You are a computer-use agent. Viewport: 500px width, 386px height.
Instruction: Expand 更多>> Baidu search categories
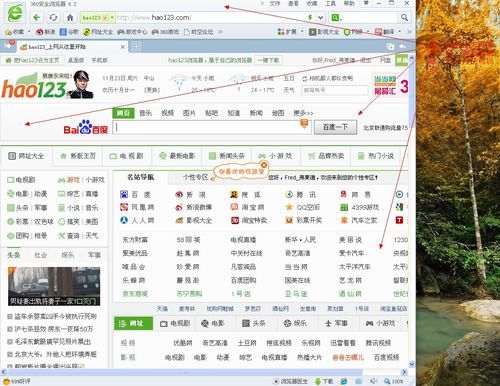(x=303, y=113)
